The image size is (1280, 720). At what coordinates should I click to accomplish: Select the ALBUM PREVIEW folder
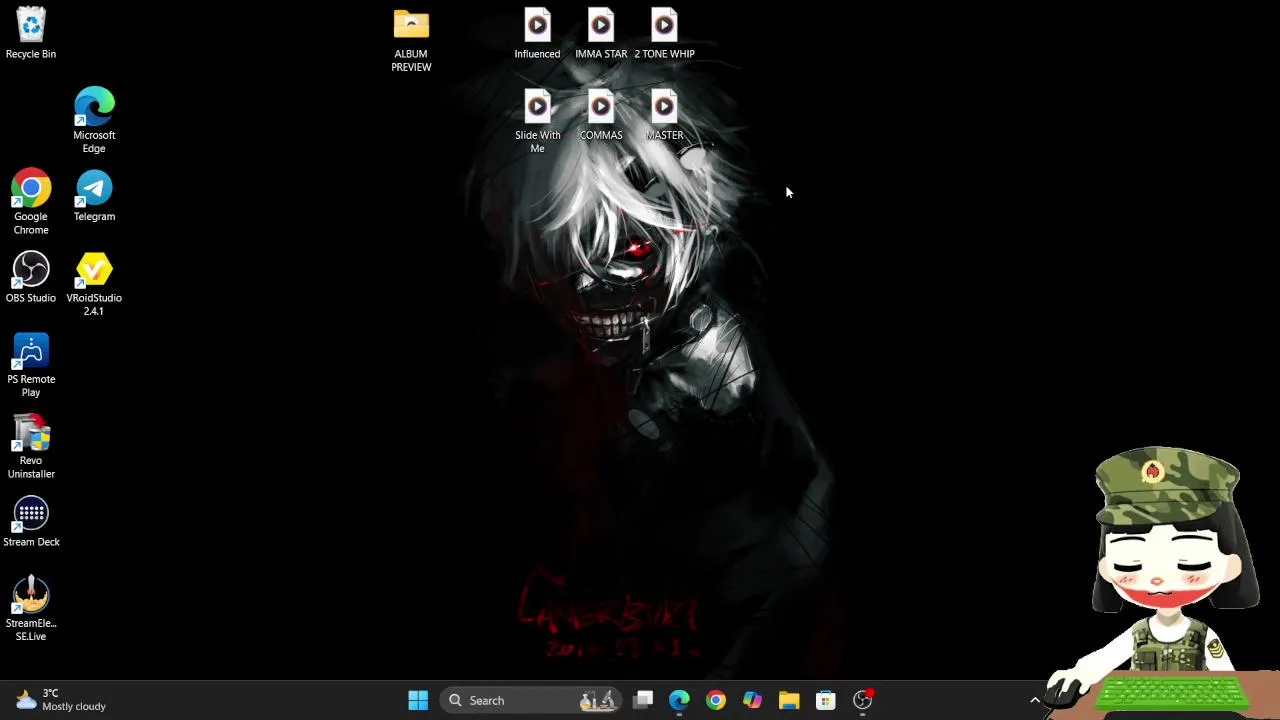411,40
